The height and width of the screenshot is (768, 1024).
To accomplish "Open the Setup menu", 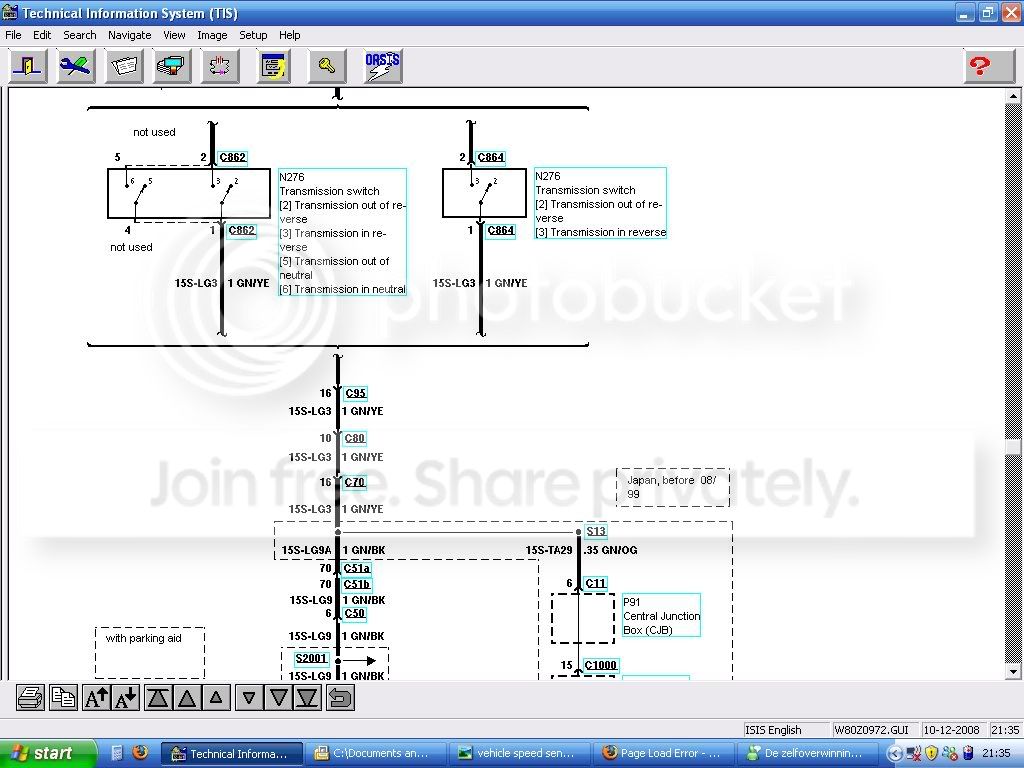I will (253, 35).
